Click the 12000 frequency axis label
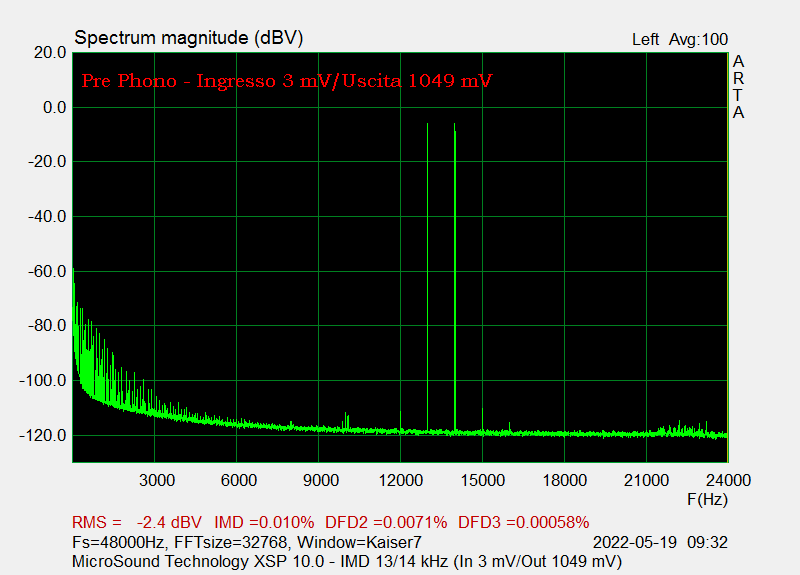Viewport: 800px width, 575px height. pos(401,480)
